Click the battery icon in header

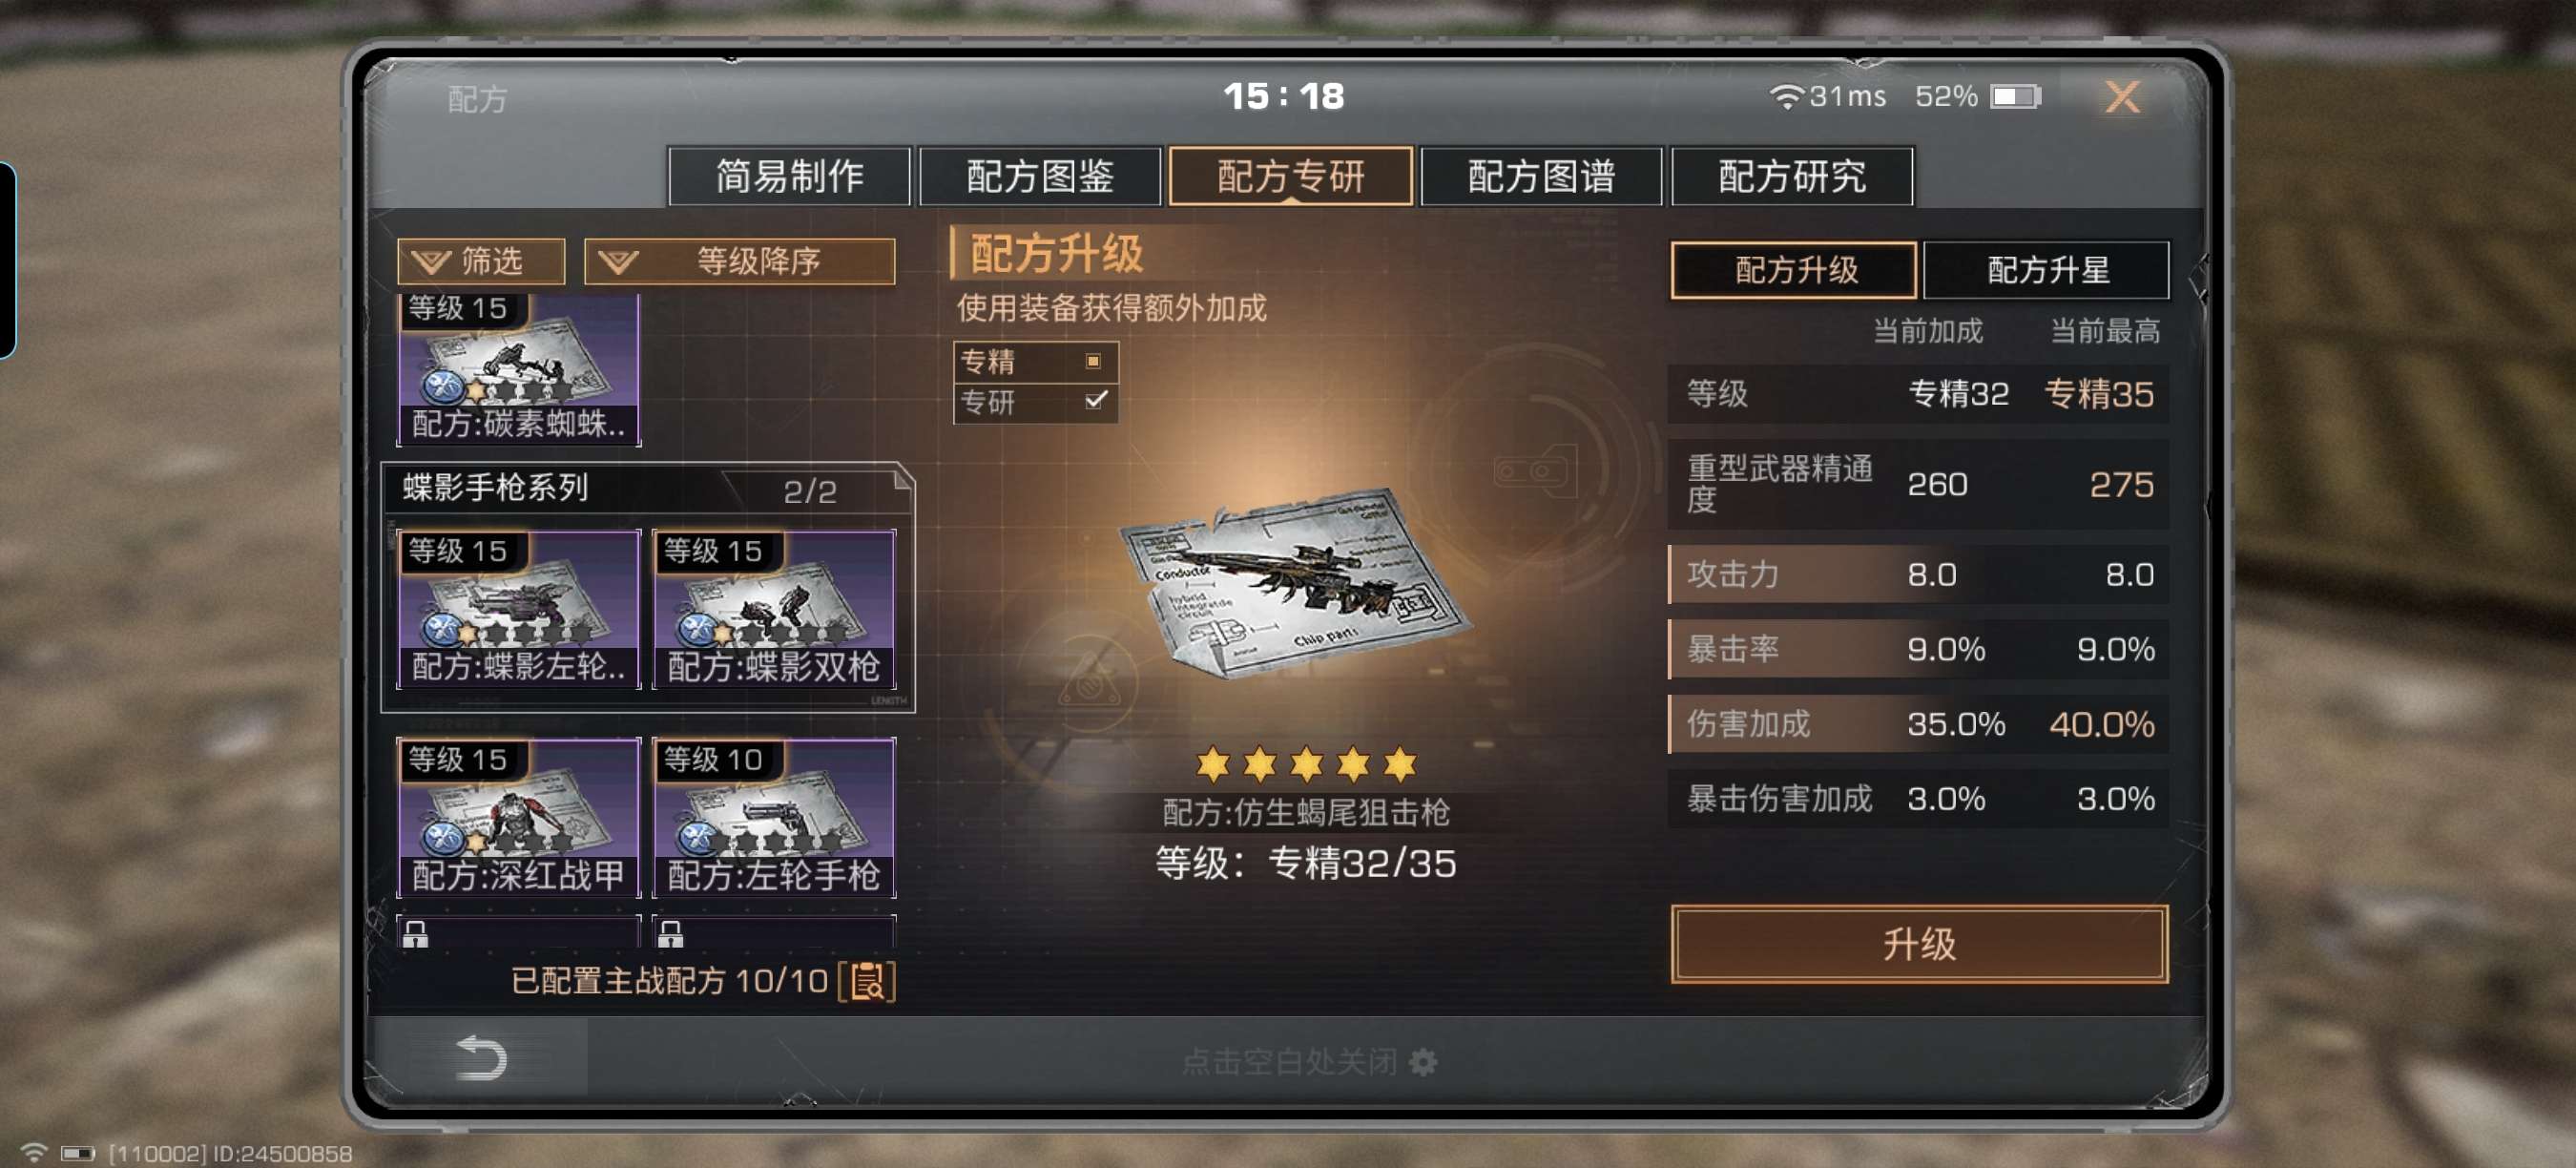coord(2015,96)
